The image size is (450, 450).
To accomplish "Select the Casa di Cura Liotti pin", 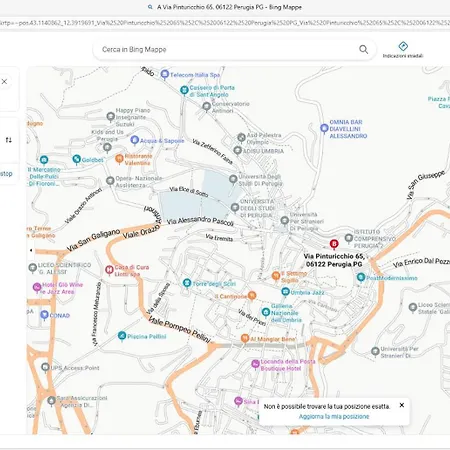I will click(109, 270).
